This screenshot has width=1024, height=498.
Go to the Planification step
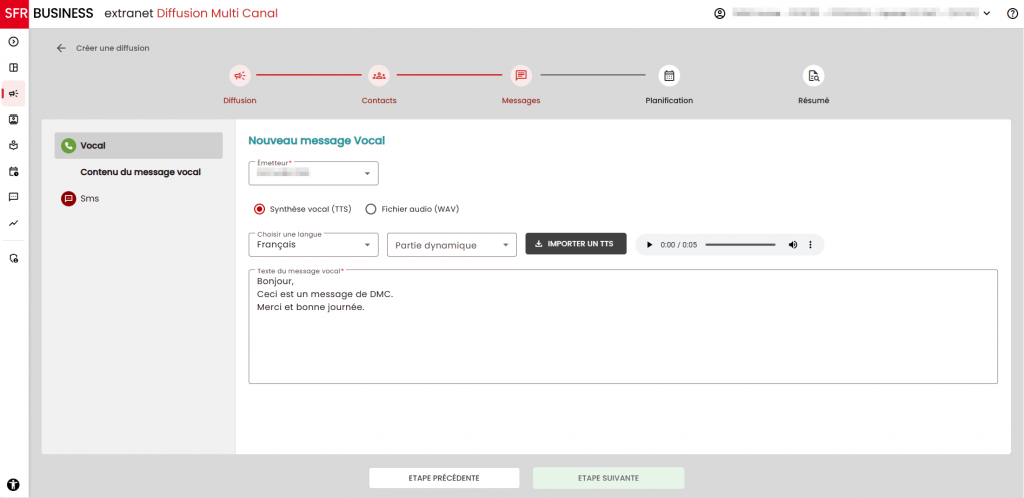[669, 76]
